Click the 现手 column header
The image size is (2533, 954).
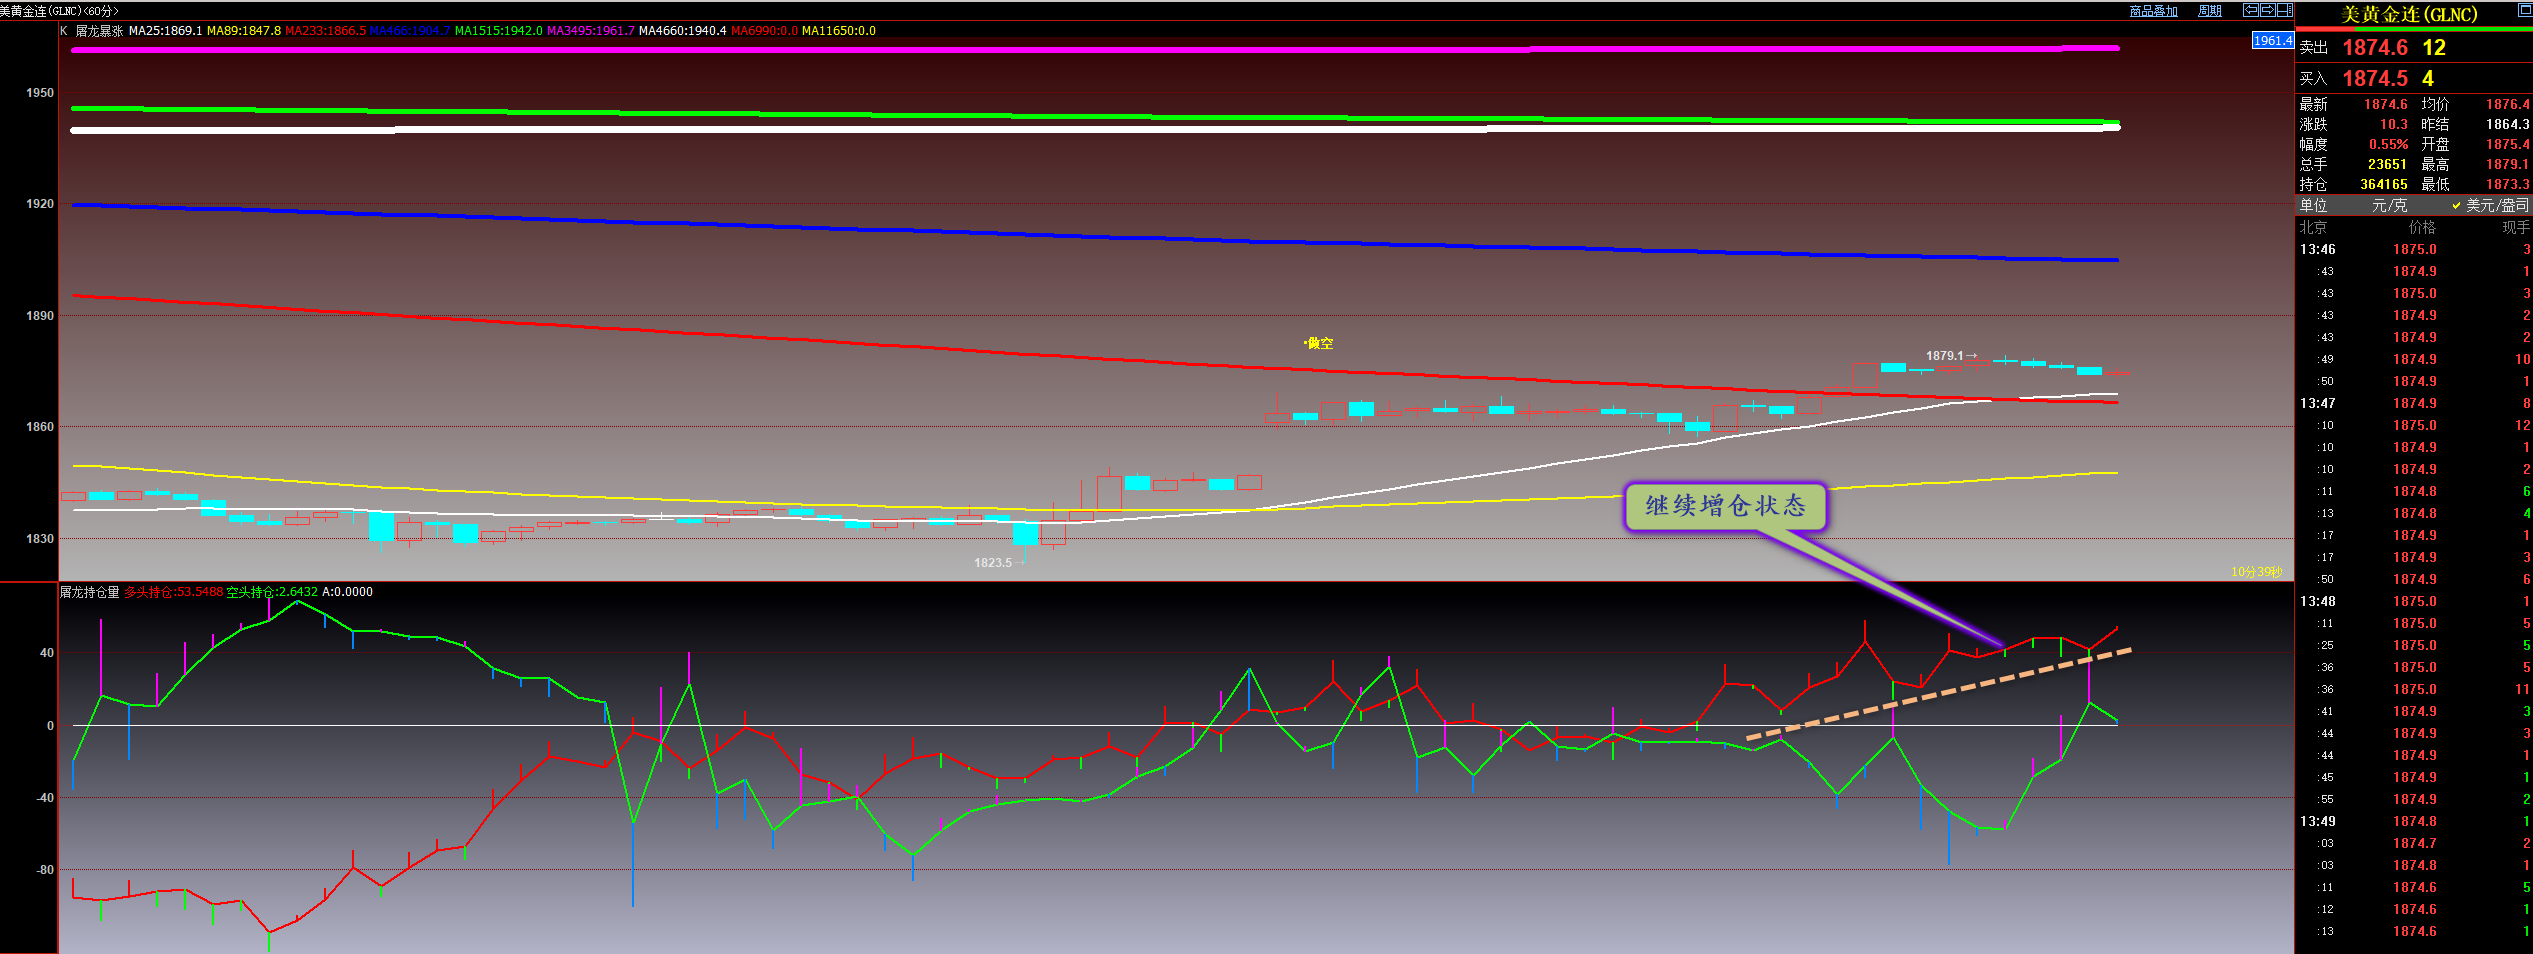(2516, 227)
